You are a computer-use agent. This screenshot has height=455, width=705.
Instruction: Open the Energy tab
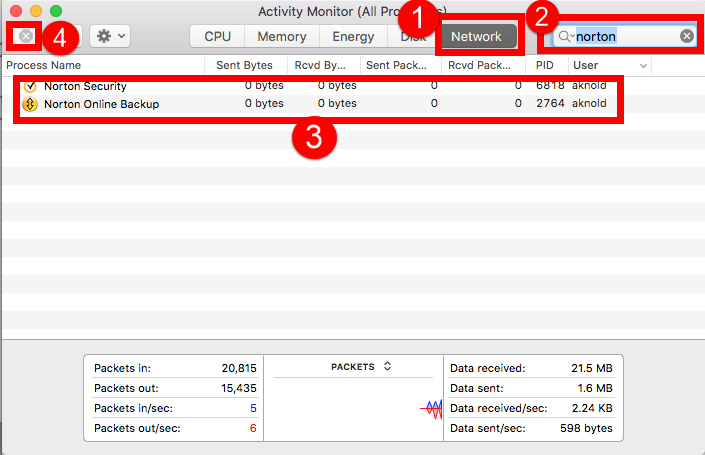tap(351, 36)
